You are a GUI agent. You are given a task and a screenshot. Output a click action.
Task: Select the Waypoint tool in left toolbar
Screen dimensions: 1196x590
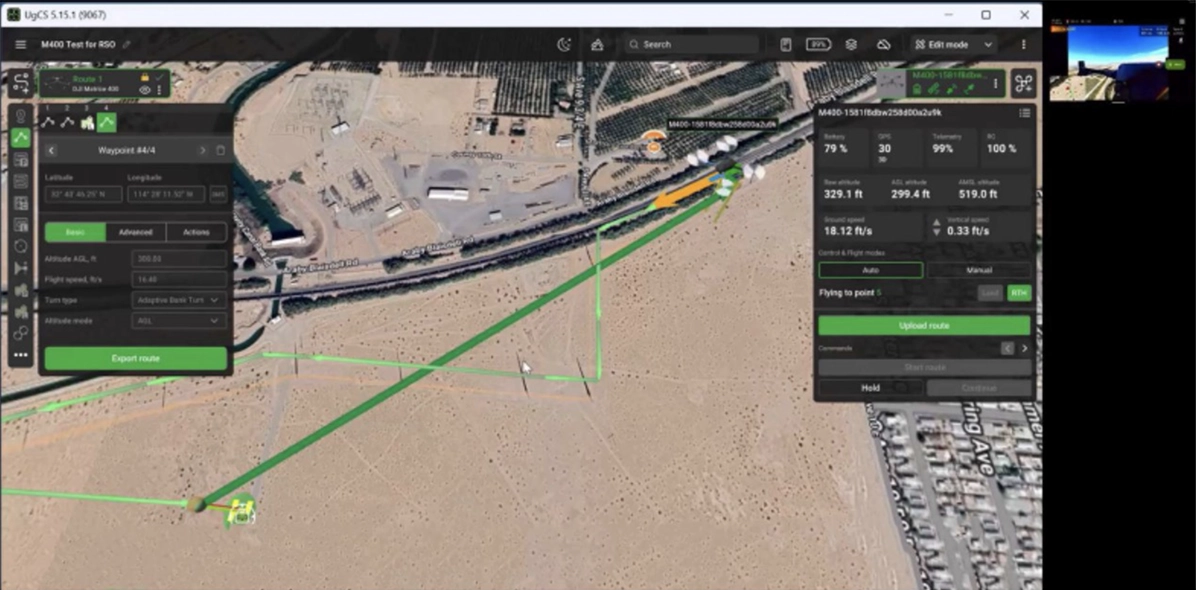tap(21, 138)
